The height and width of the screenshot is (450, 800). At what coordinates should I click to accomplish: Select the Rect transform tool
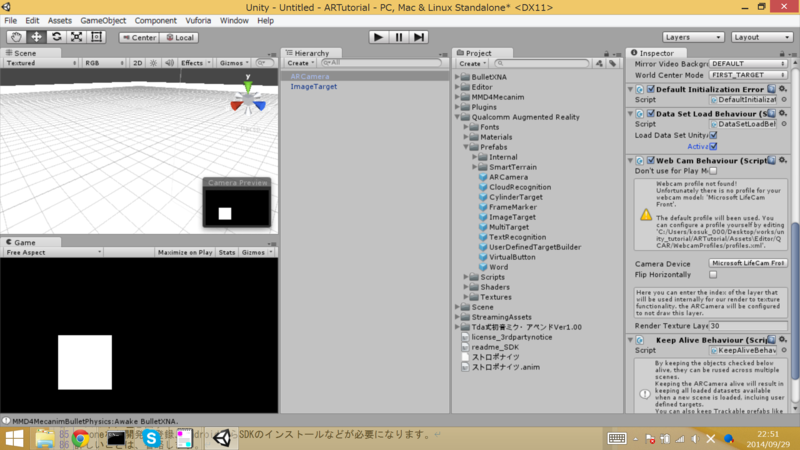96,37
